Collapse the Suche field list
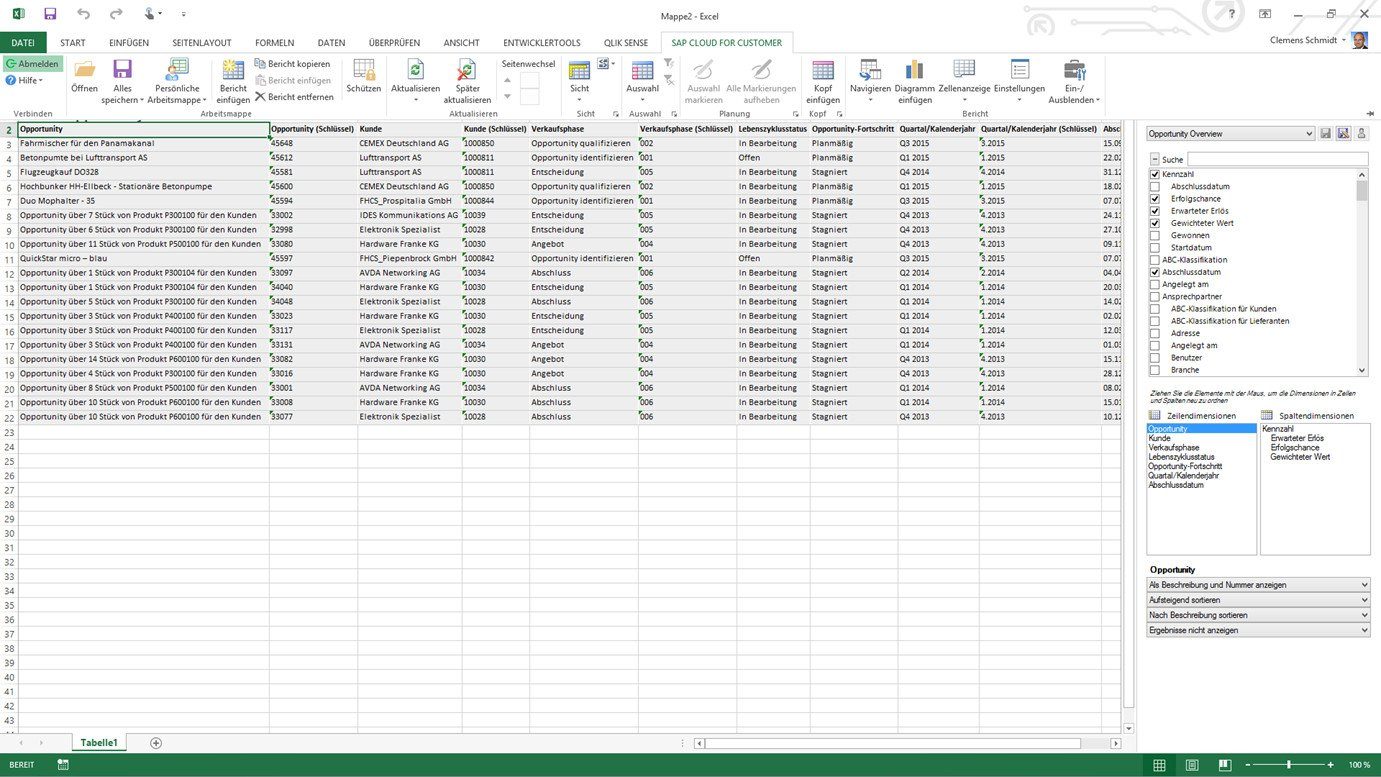 coord(1155,159)
